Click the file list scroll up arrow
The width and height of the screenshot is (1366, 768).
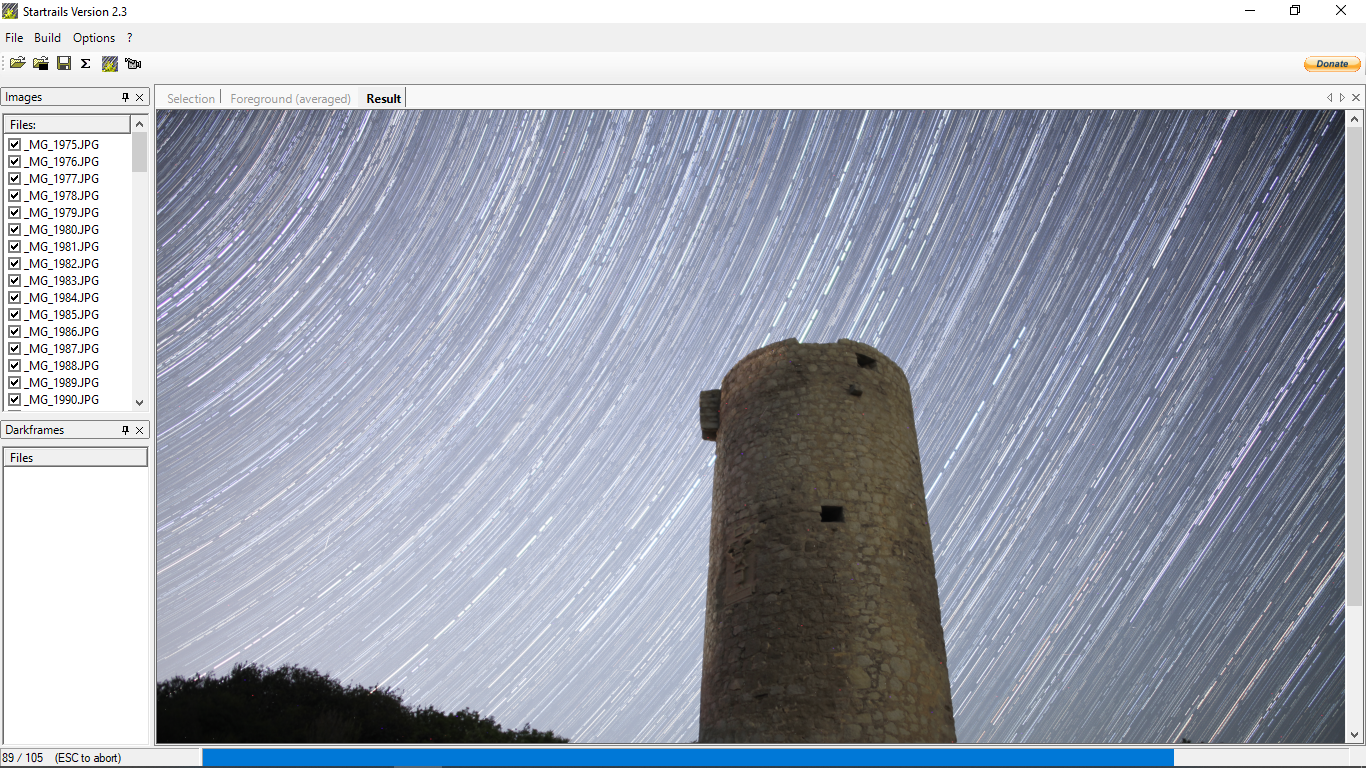pos(139,124)
